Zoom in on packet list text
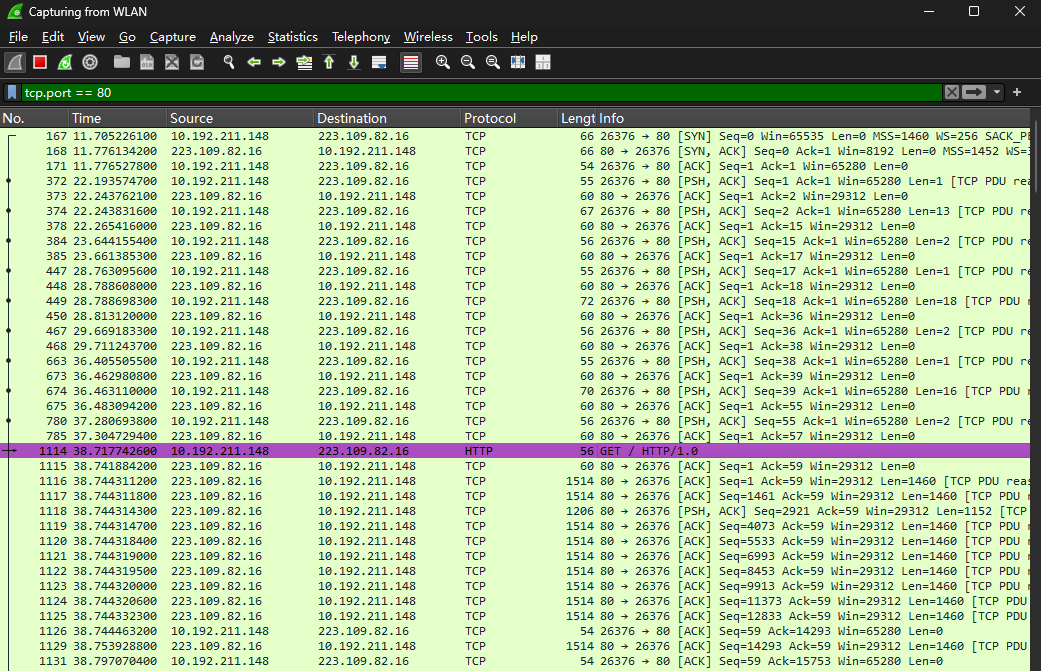The height and width of the screenshot is (671, 1041). pyautogui.click(x=443, y=62)
